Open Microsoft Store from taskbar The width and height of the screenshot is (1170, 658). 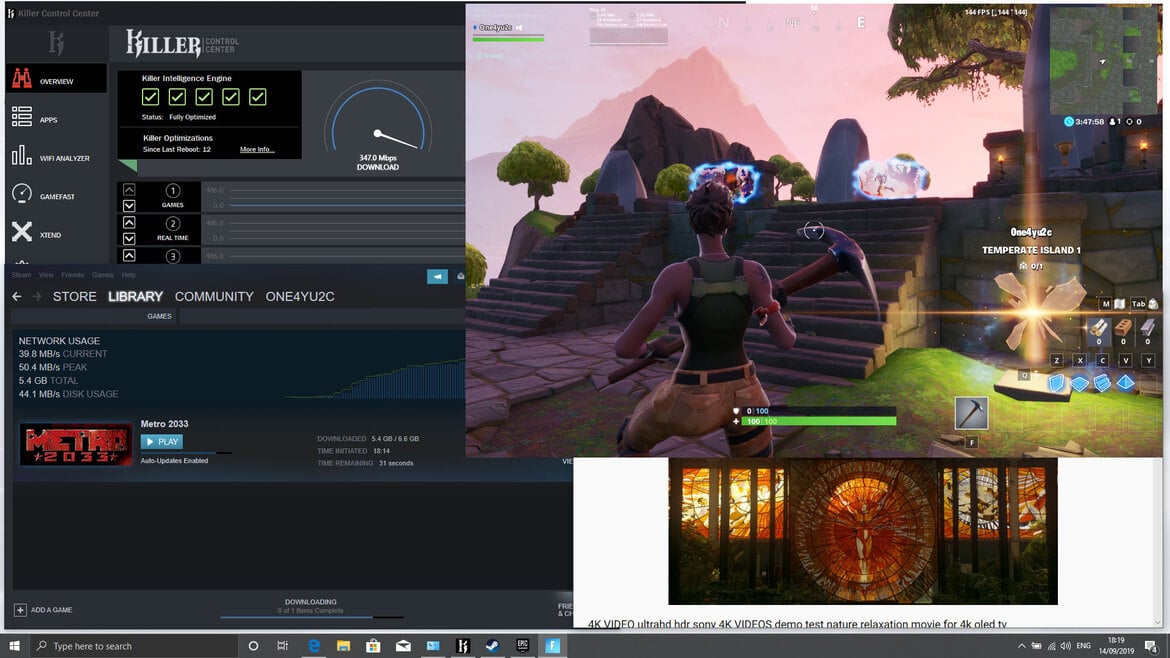click(373, 646)
